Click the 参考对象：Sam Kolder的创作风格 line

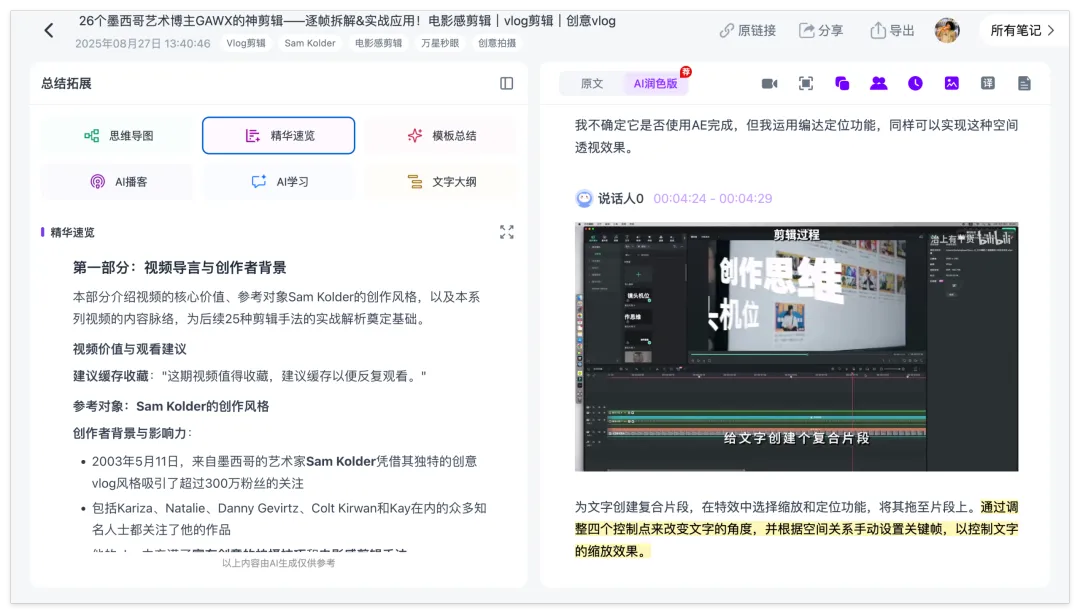click(171, 406)
